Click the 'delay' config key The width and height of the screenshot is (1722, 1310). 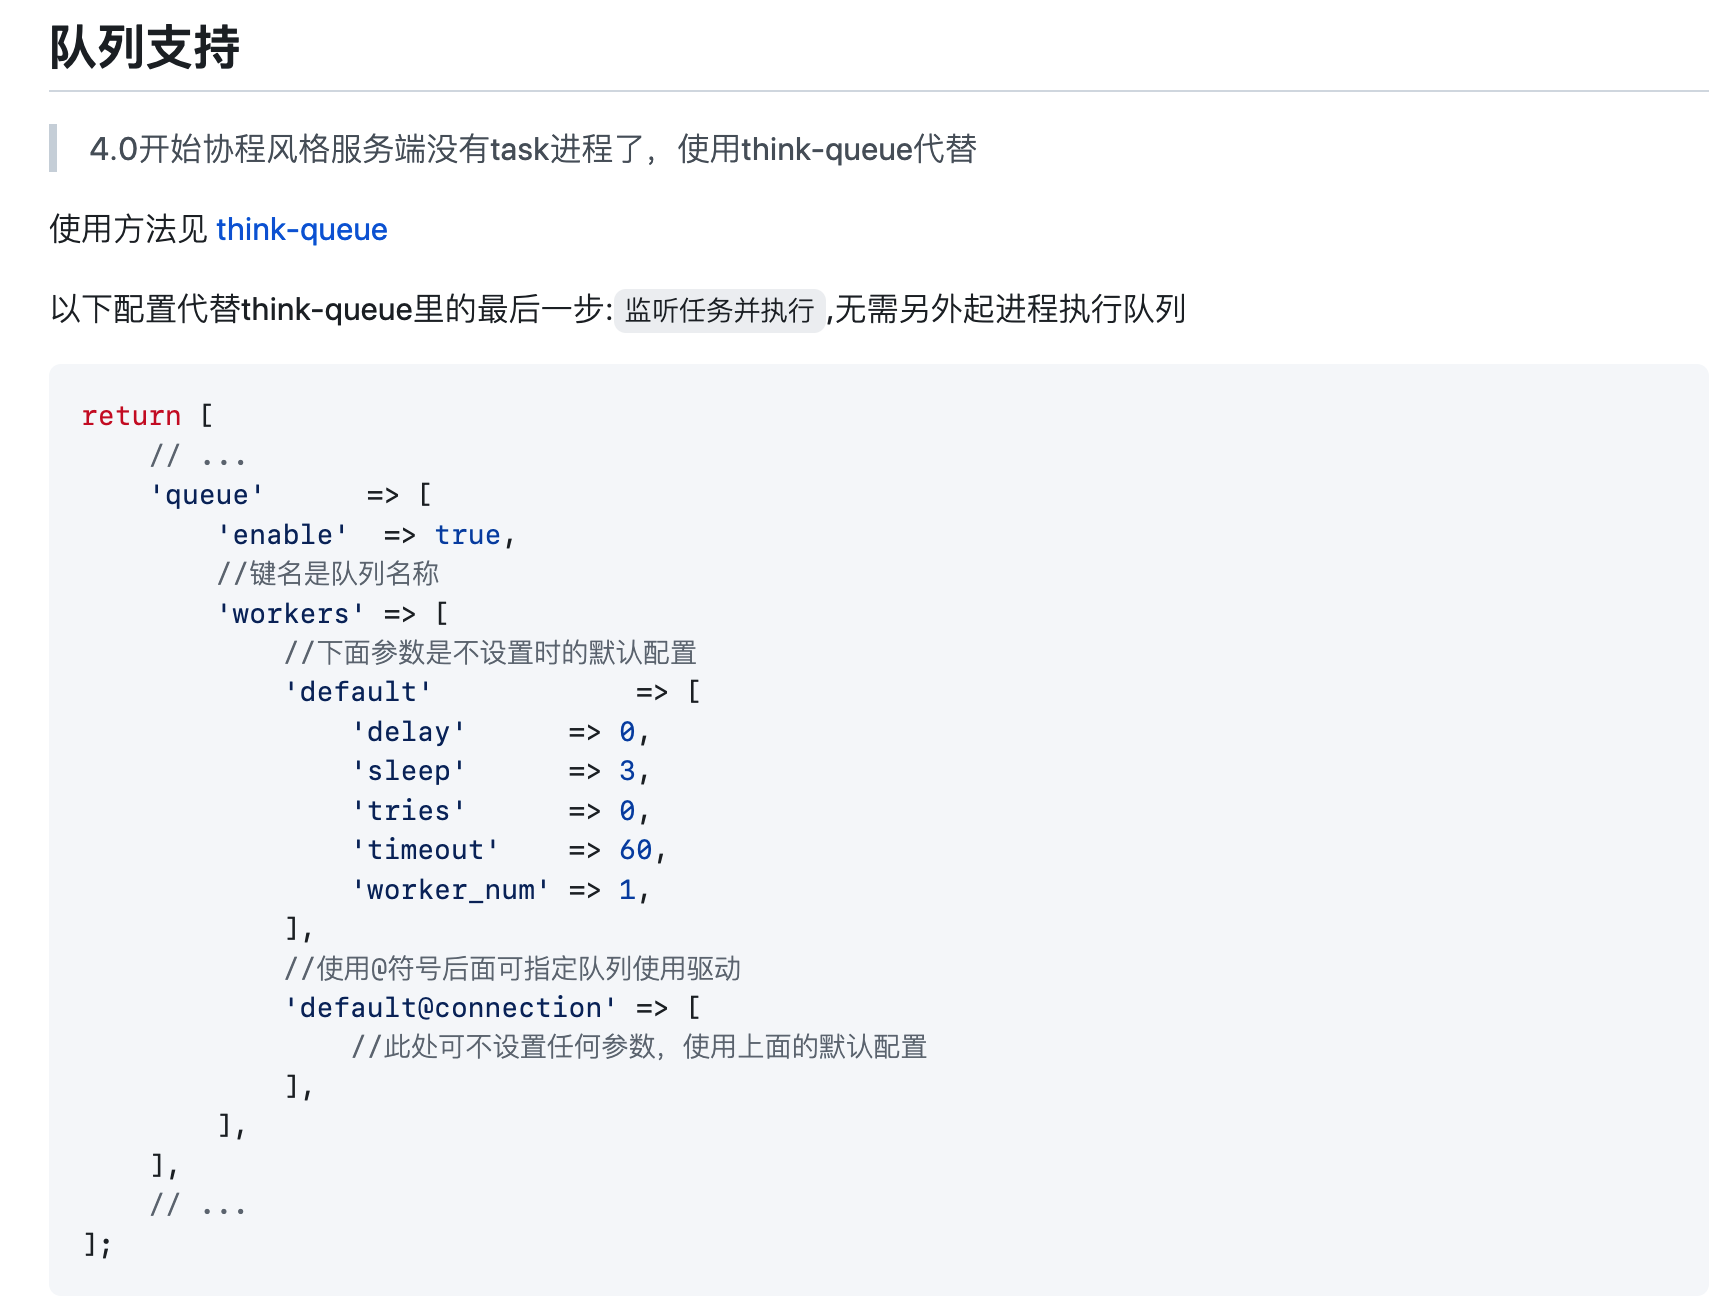(408, 732)
